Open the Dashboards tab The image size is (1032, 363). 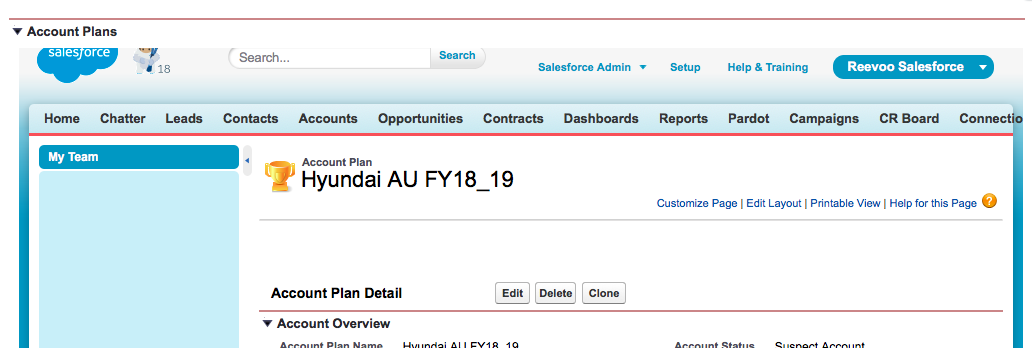[601, 118]
